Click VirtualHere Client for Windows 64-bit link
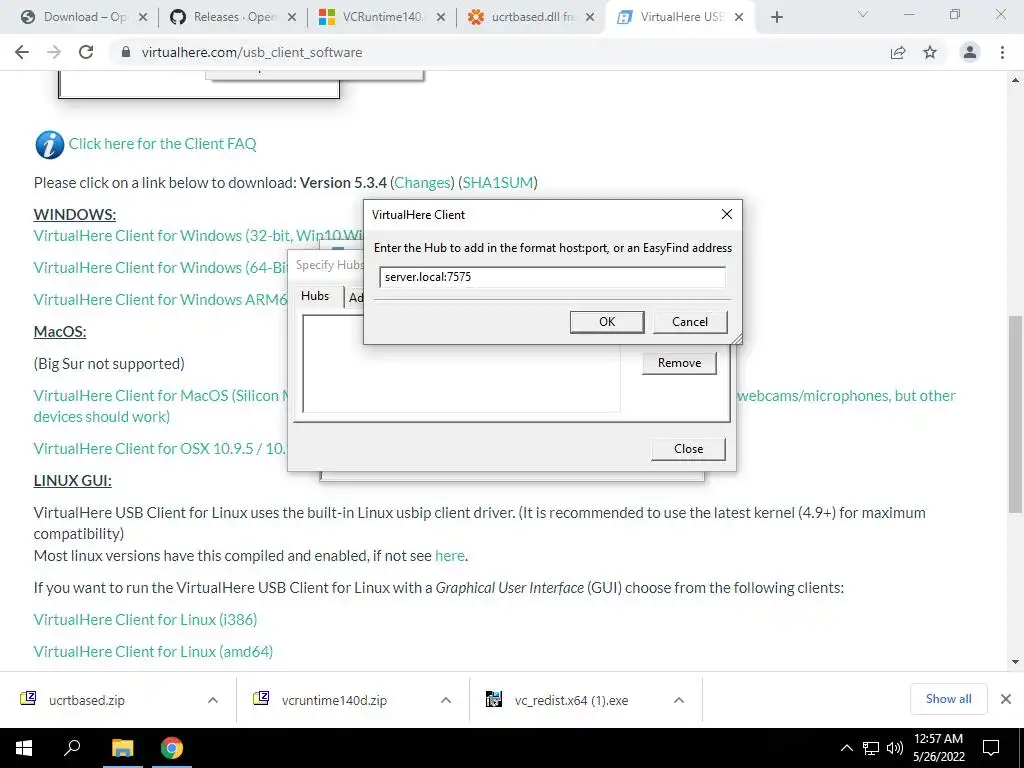Screen dimensions: 1024x768 pos(161,268)
